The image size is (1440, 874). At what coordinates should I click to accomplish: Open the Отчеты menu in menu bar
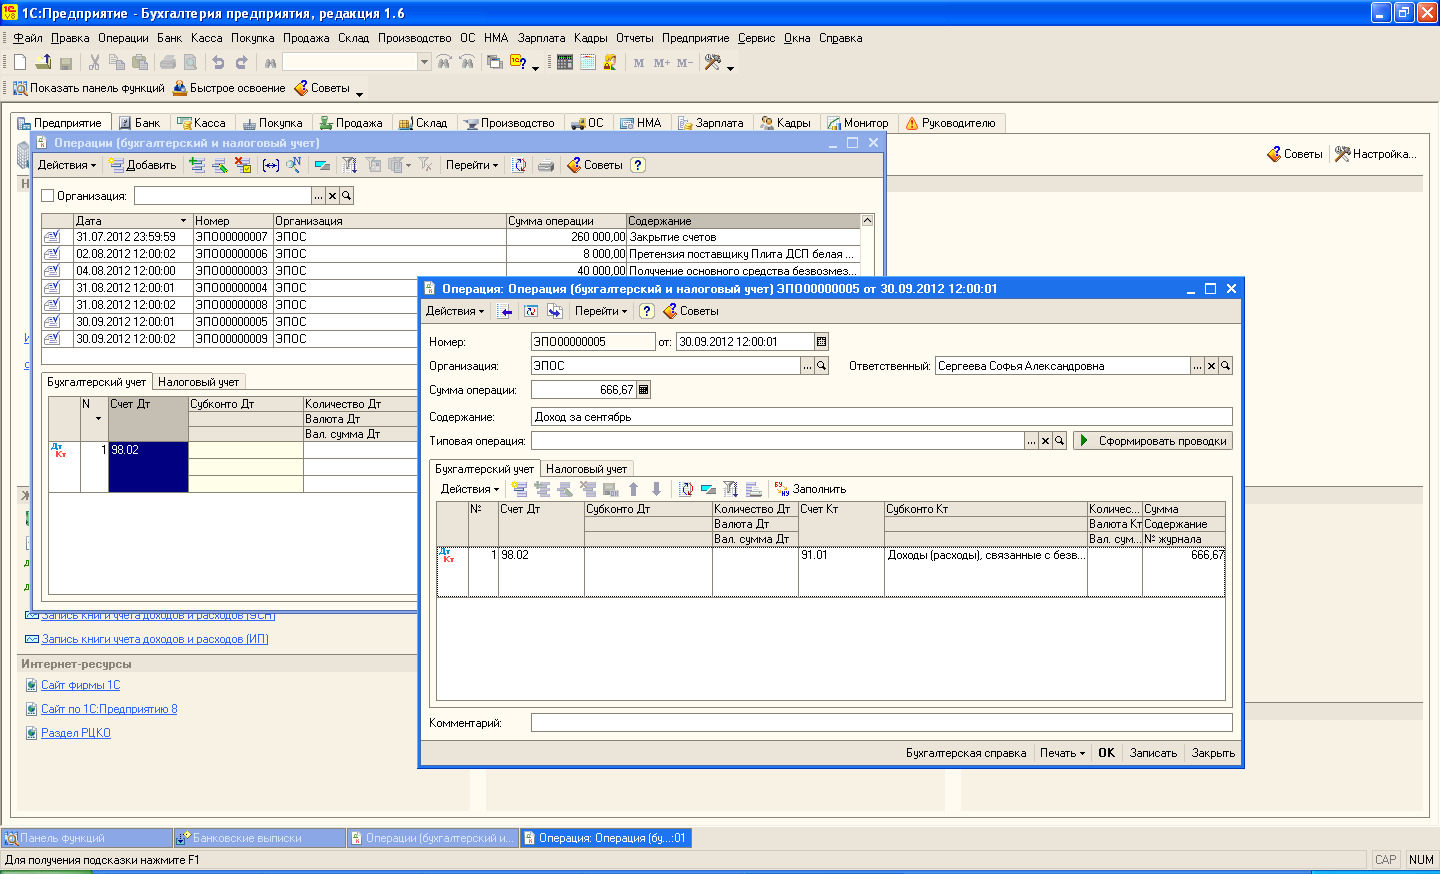tap(634, 38)
